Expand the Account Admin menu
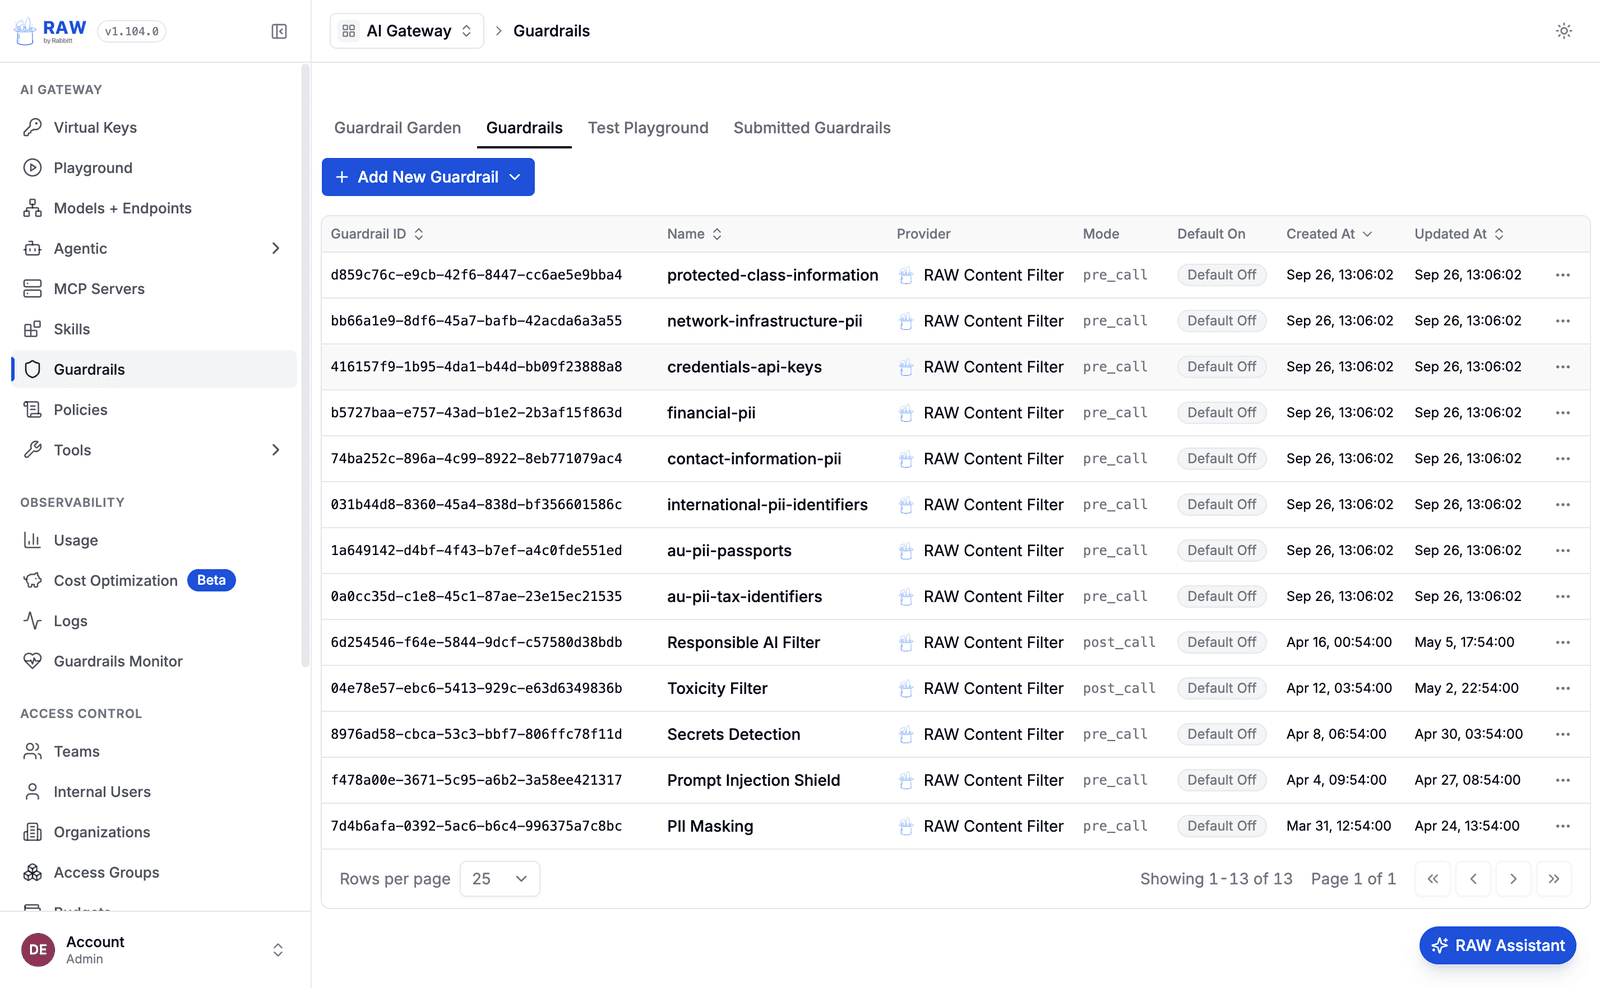 tap(155, 950)
